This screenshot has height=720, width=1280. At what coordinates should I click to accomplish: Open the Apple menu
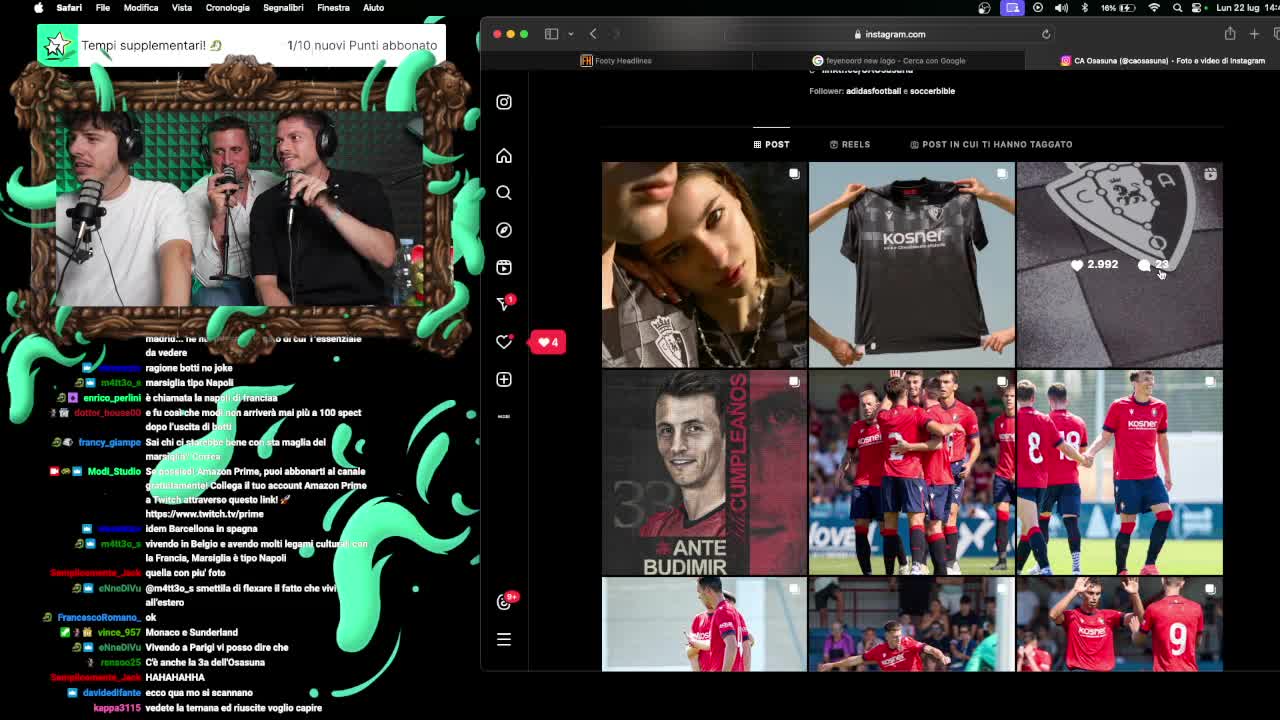click(38, 8)
